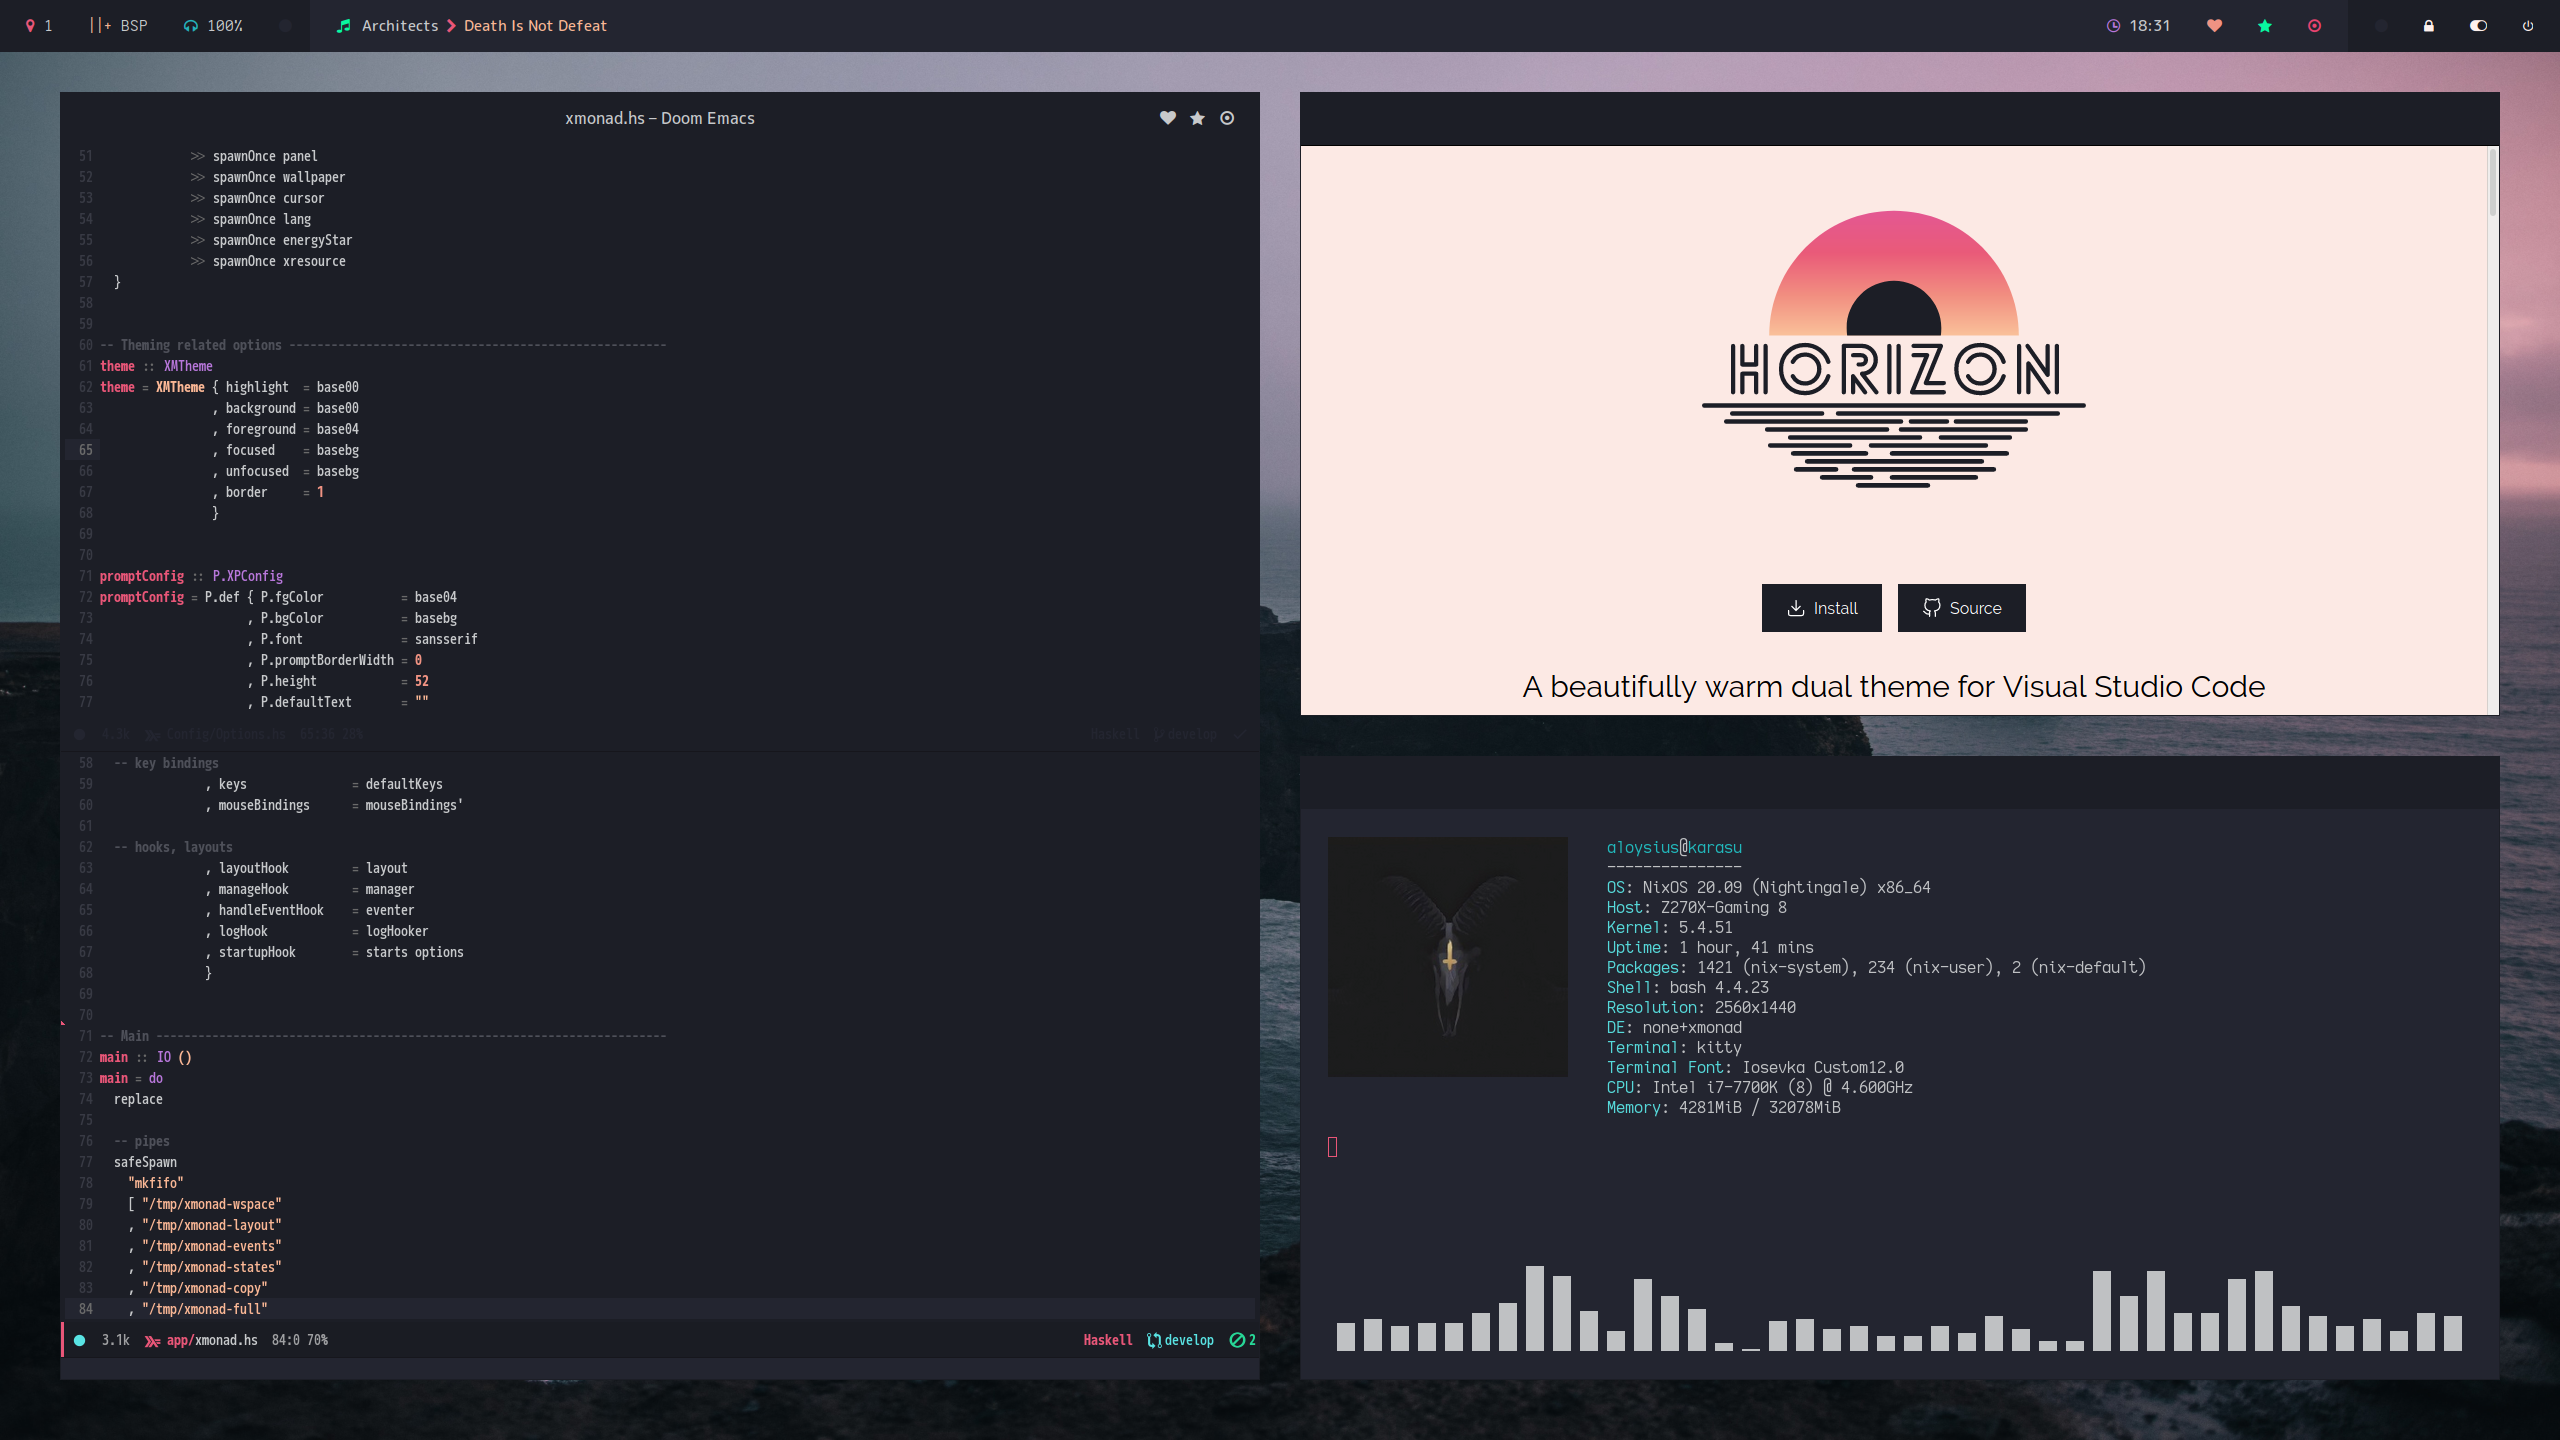This screenshot has height=1440, width=2560.
Task: Click the power icon in the top bar
Action: (x=2528, y=26)
